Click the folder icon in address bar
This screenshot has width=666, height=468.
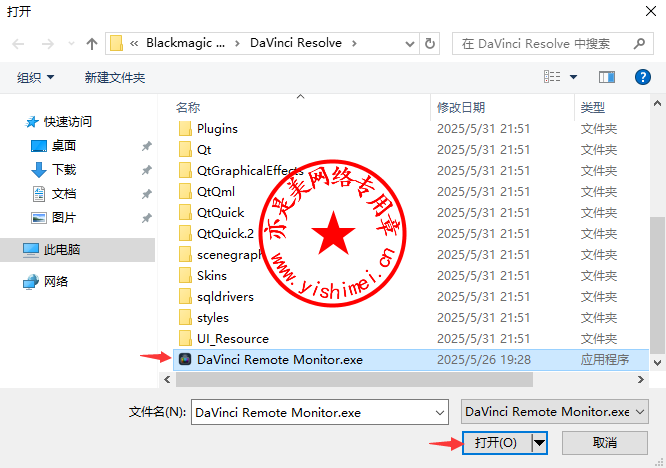coord(116,43)
